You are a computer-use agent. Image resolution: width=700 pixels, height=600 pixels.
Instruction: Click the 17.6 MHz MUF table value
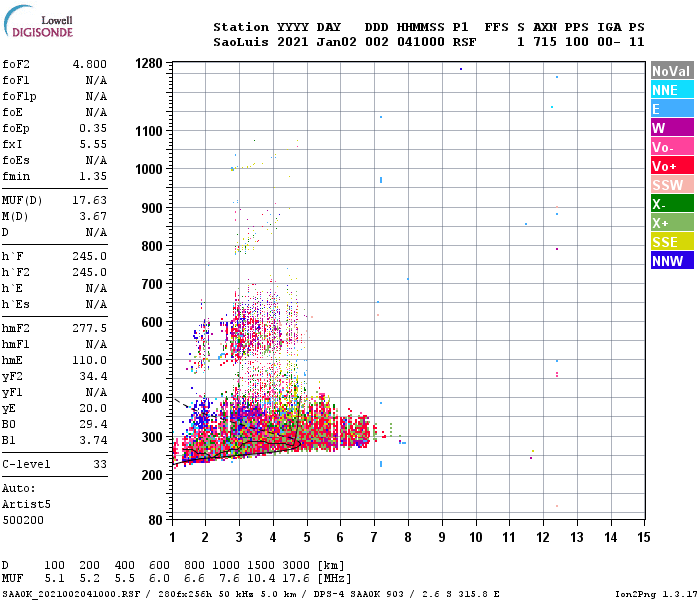click(296, 579)
